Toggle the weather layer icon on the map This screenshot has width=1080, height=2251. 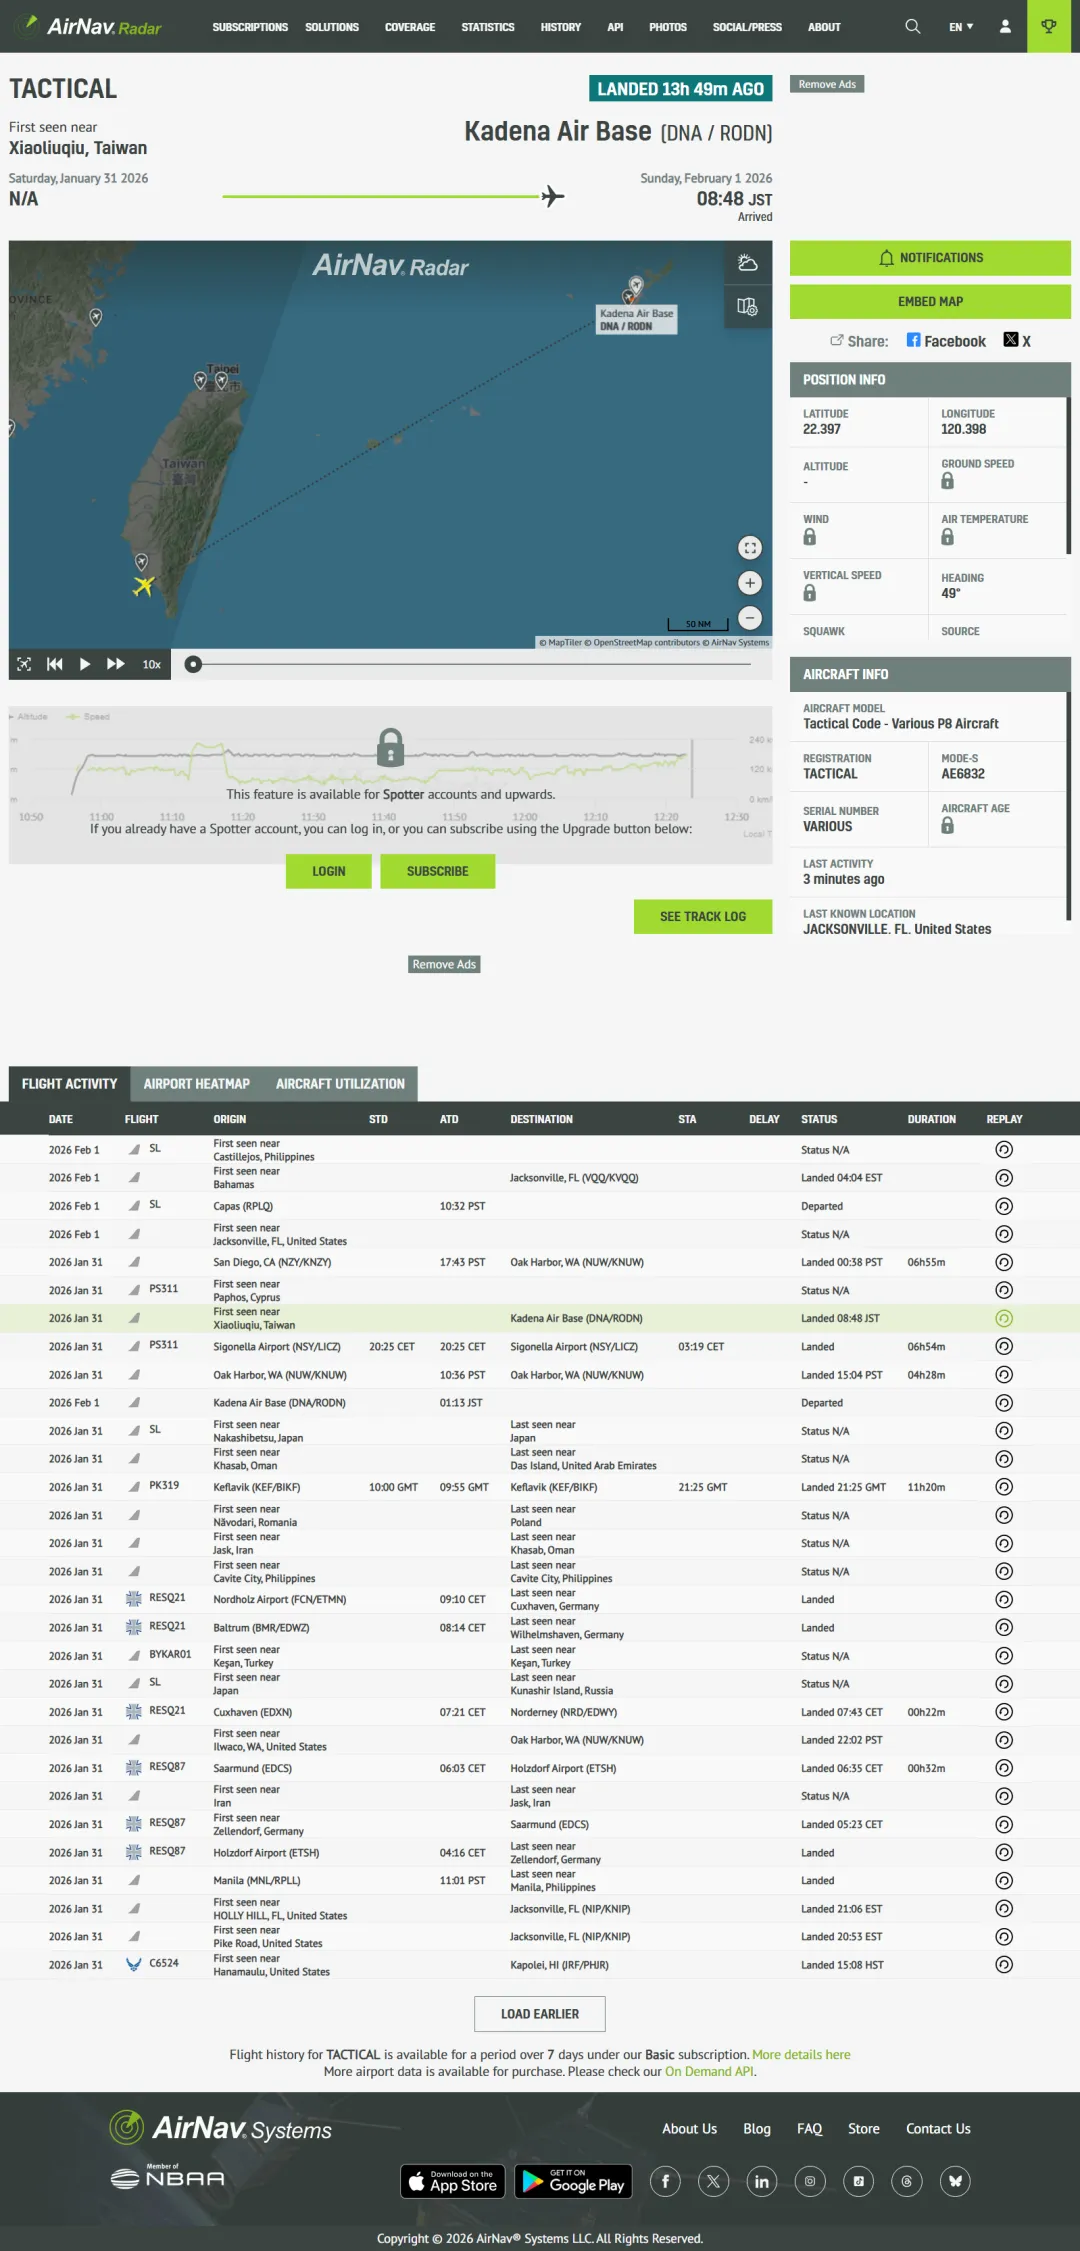(x=748, y=263)
